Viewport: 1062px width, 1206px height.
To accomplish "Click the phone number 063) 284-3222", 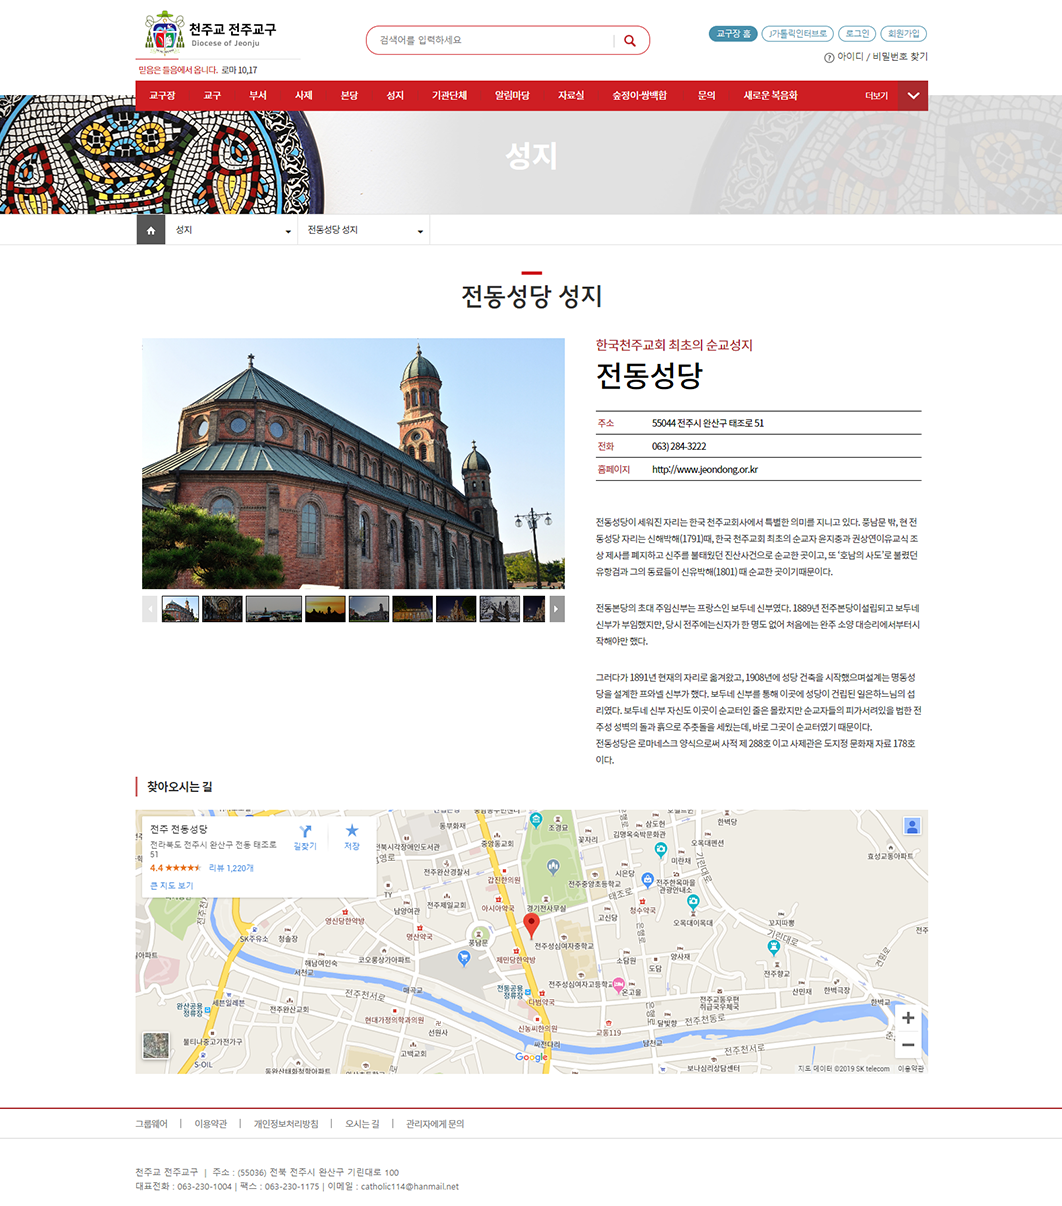I will coord(679,447).
